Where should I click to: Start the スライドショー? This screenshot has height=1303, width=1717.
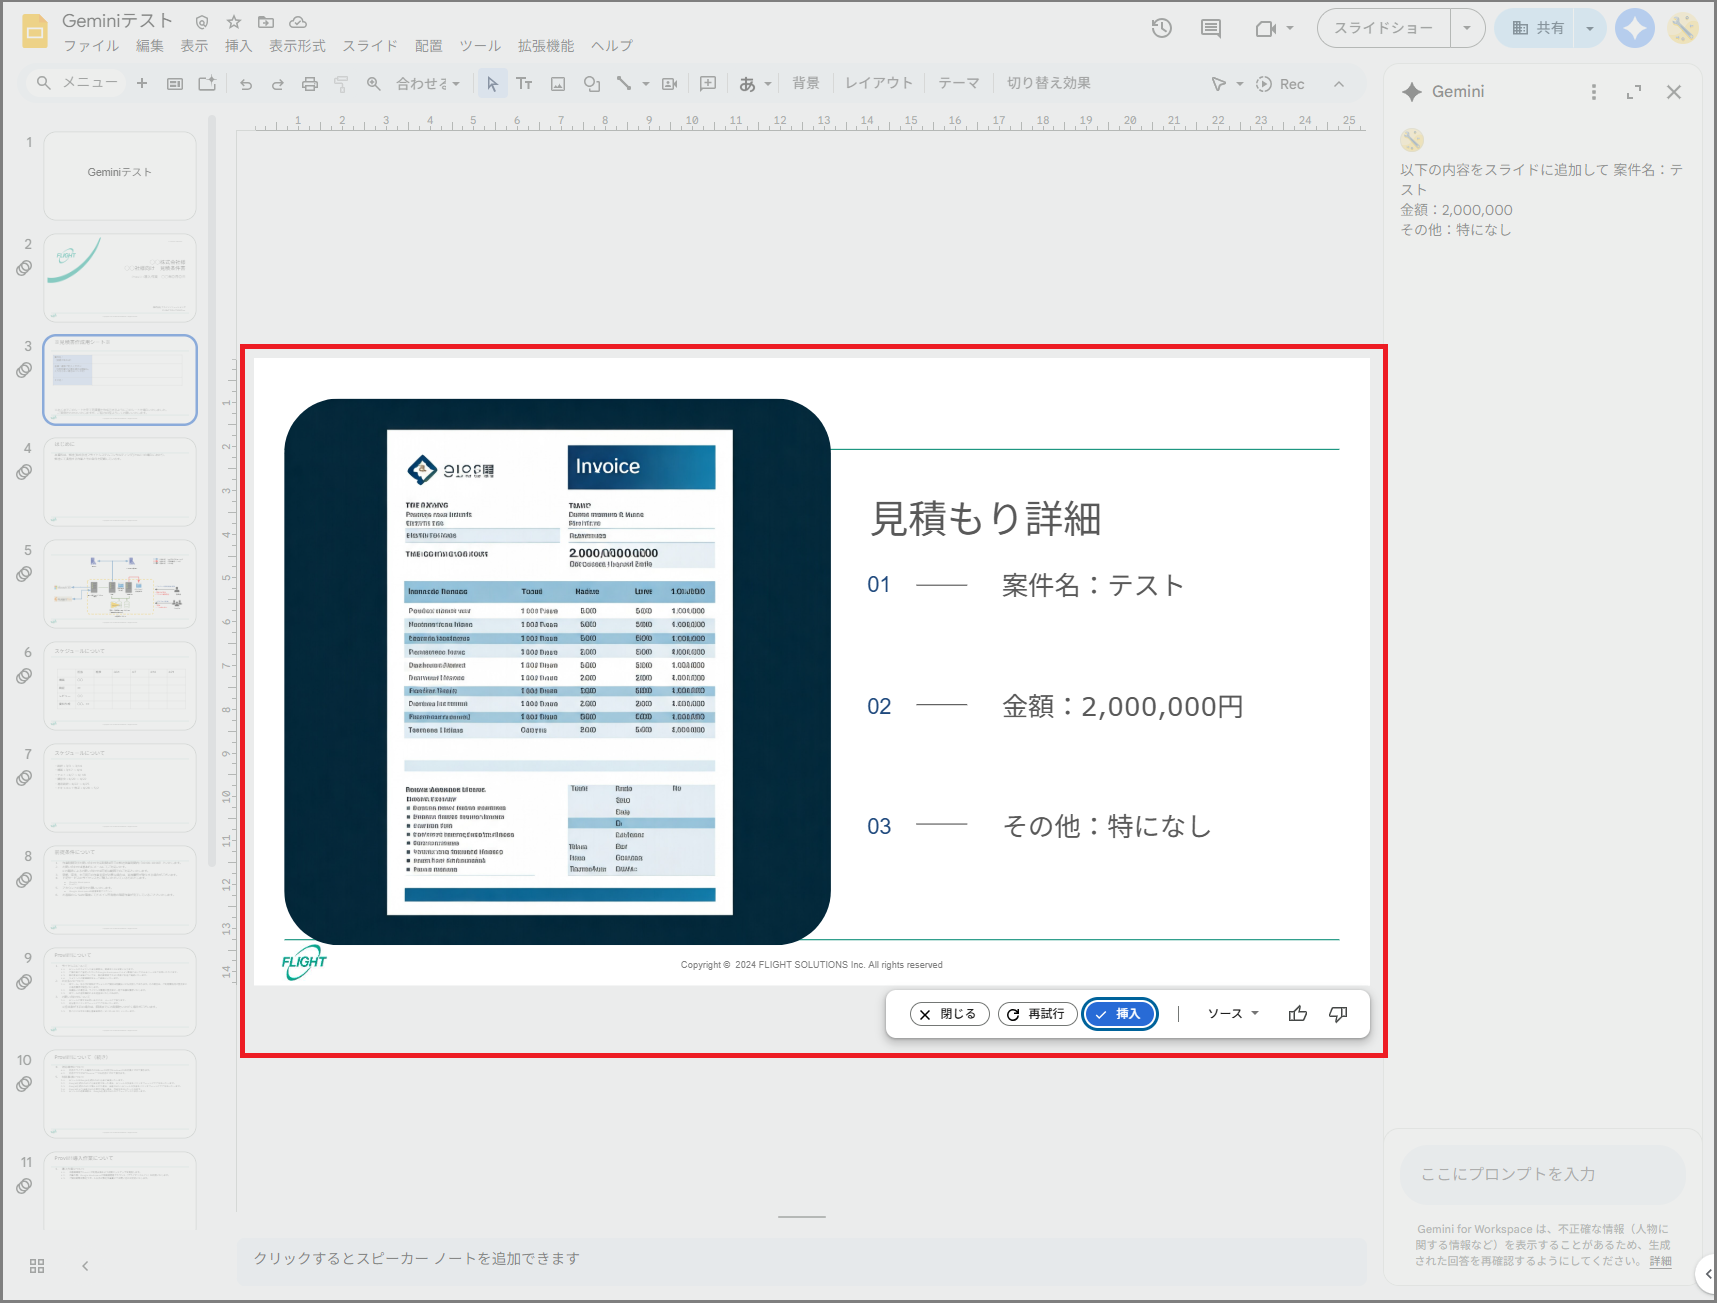coord(1384,28)
